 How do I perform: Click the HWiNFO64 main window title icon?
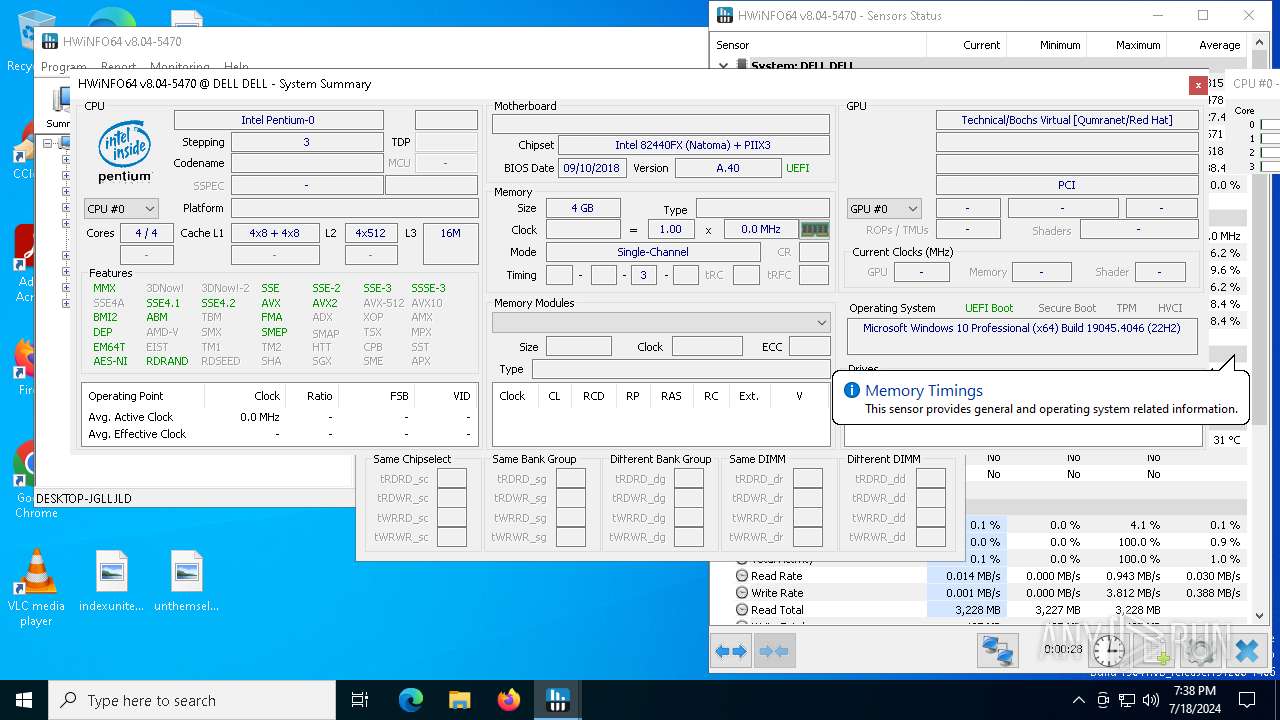pos(50,42)
